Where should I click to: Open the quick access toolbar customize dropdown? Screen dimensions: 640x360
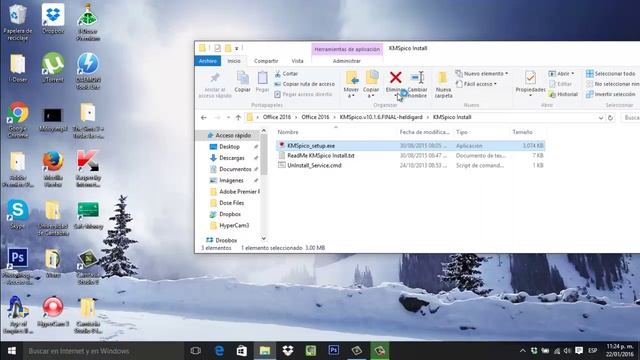tap(237, 49)
